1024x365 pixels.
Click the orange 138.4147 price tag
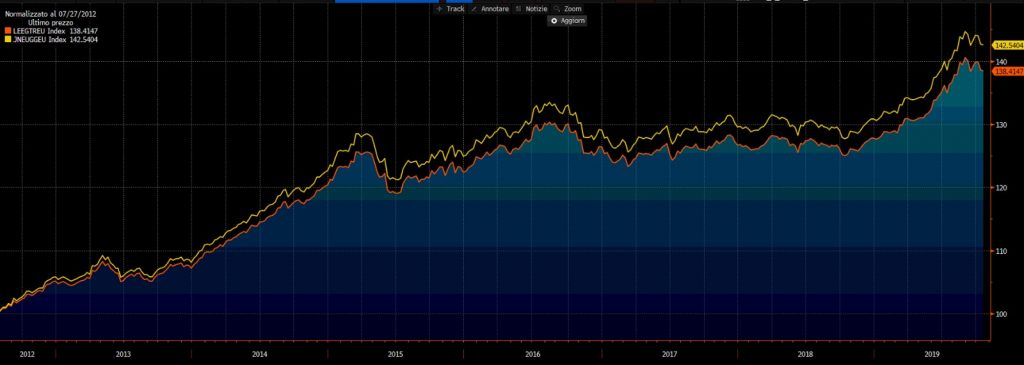[x=1008, y=72]
